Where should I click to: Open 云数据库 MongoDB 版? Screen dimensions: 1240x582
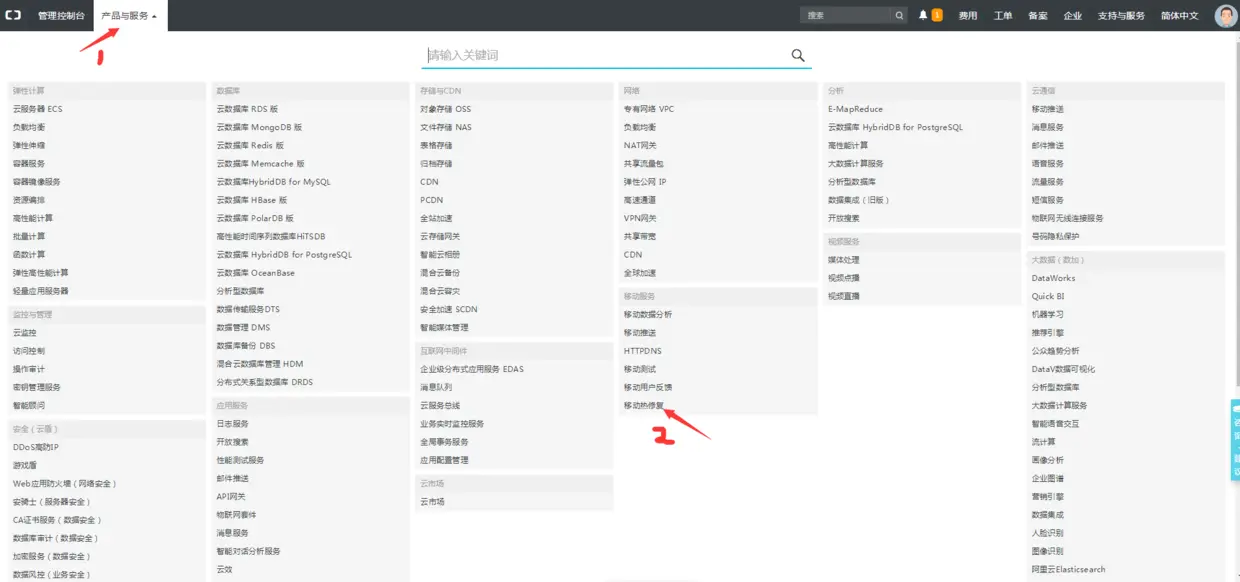pyautogui.click(x=260, y=127)
